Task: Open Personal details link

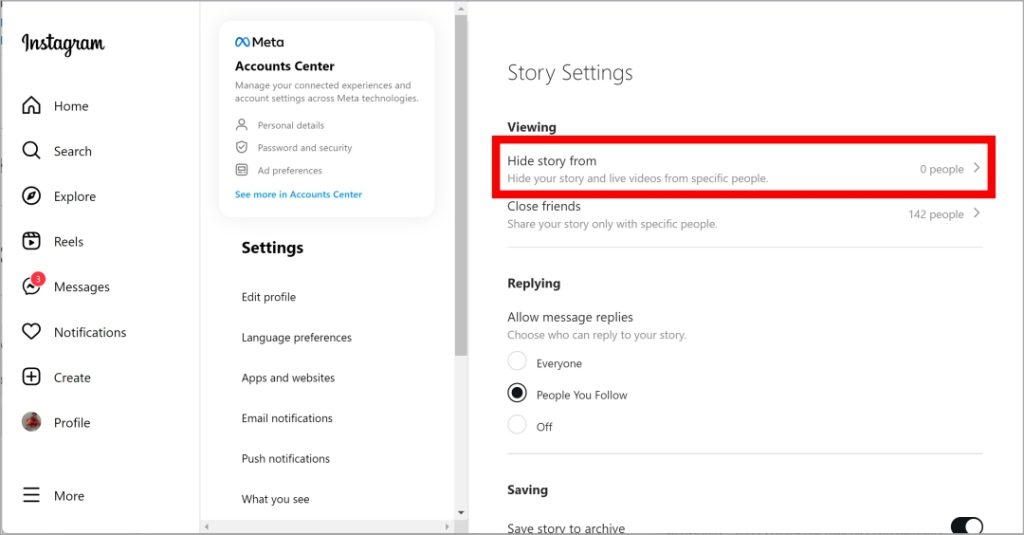Action: tap(291, 125)
